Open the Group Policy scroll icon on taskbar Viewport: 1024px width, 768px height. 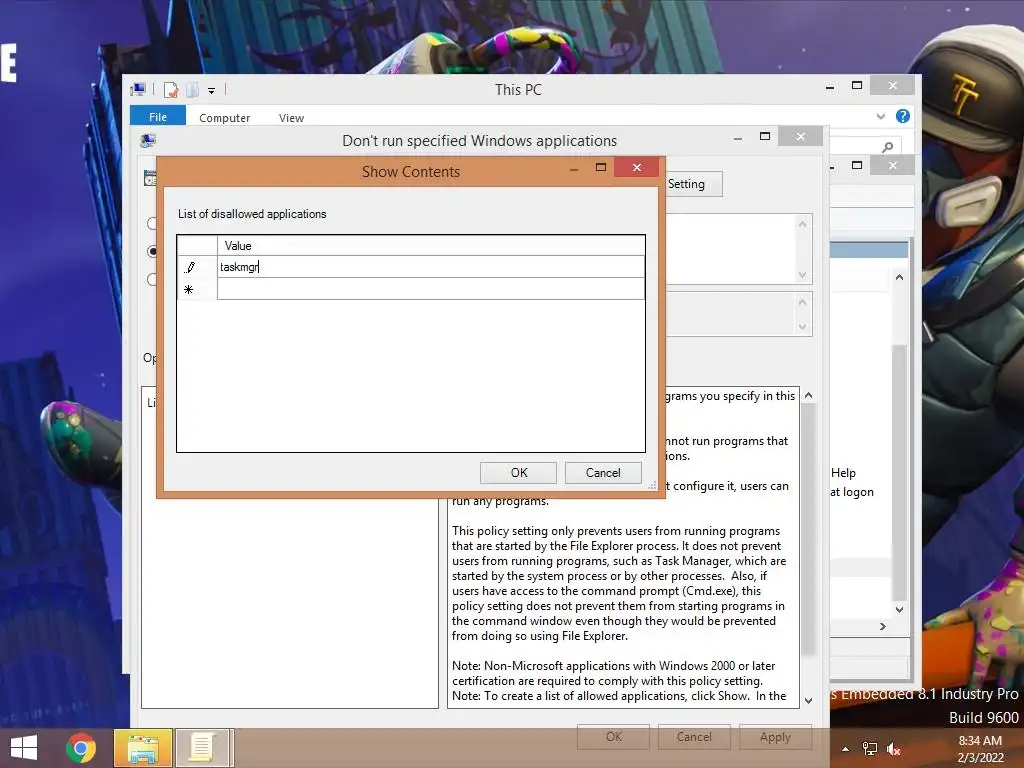(202, 748)
